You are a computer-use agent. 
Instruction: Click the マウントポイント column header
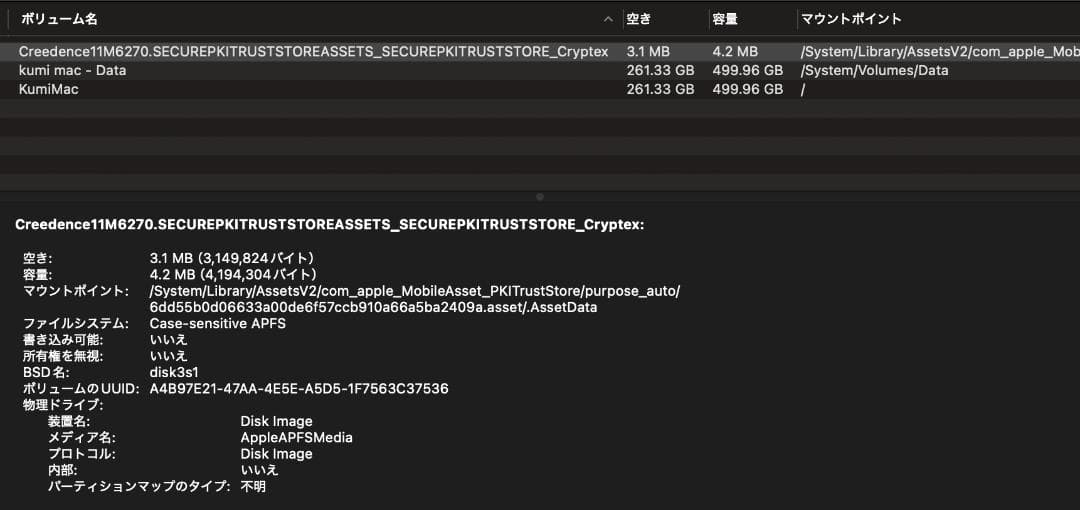pos(851,19)
